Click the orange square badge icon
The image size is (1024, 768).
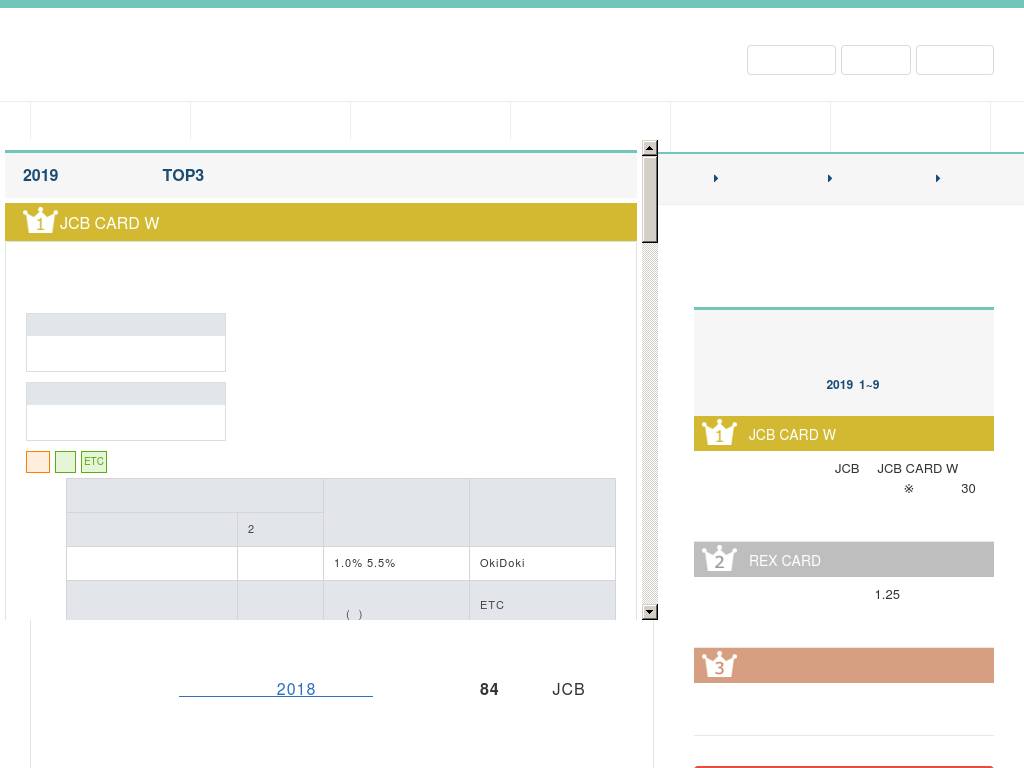pyautogui.click(x=38, y=462)
